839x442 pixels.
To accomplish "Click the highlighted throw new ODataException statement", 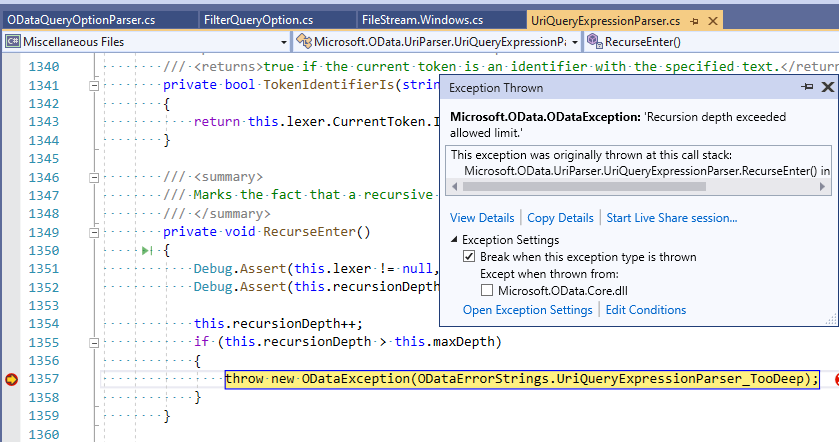I will (x=522, y=379).
